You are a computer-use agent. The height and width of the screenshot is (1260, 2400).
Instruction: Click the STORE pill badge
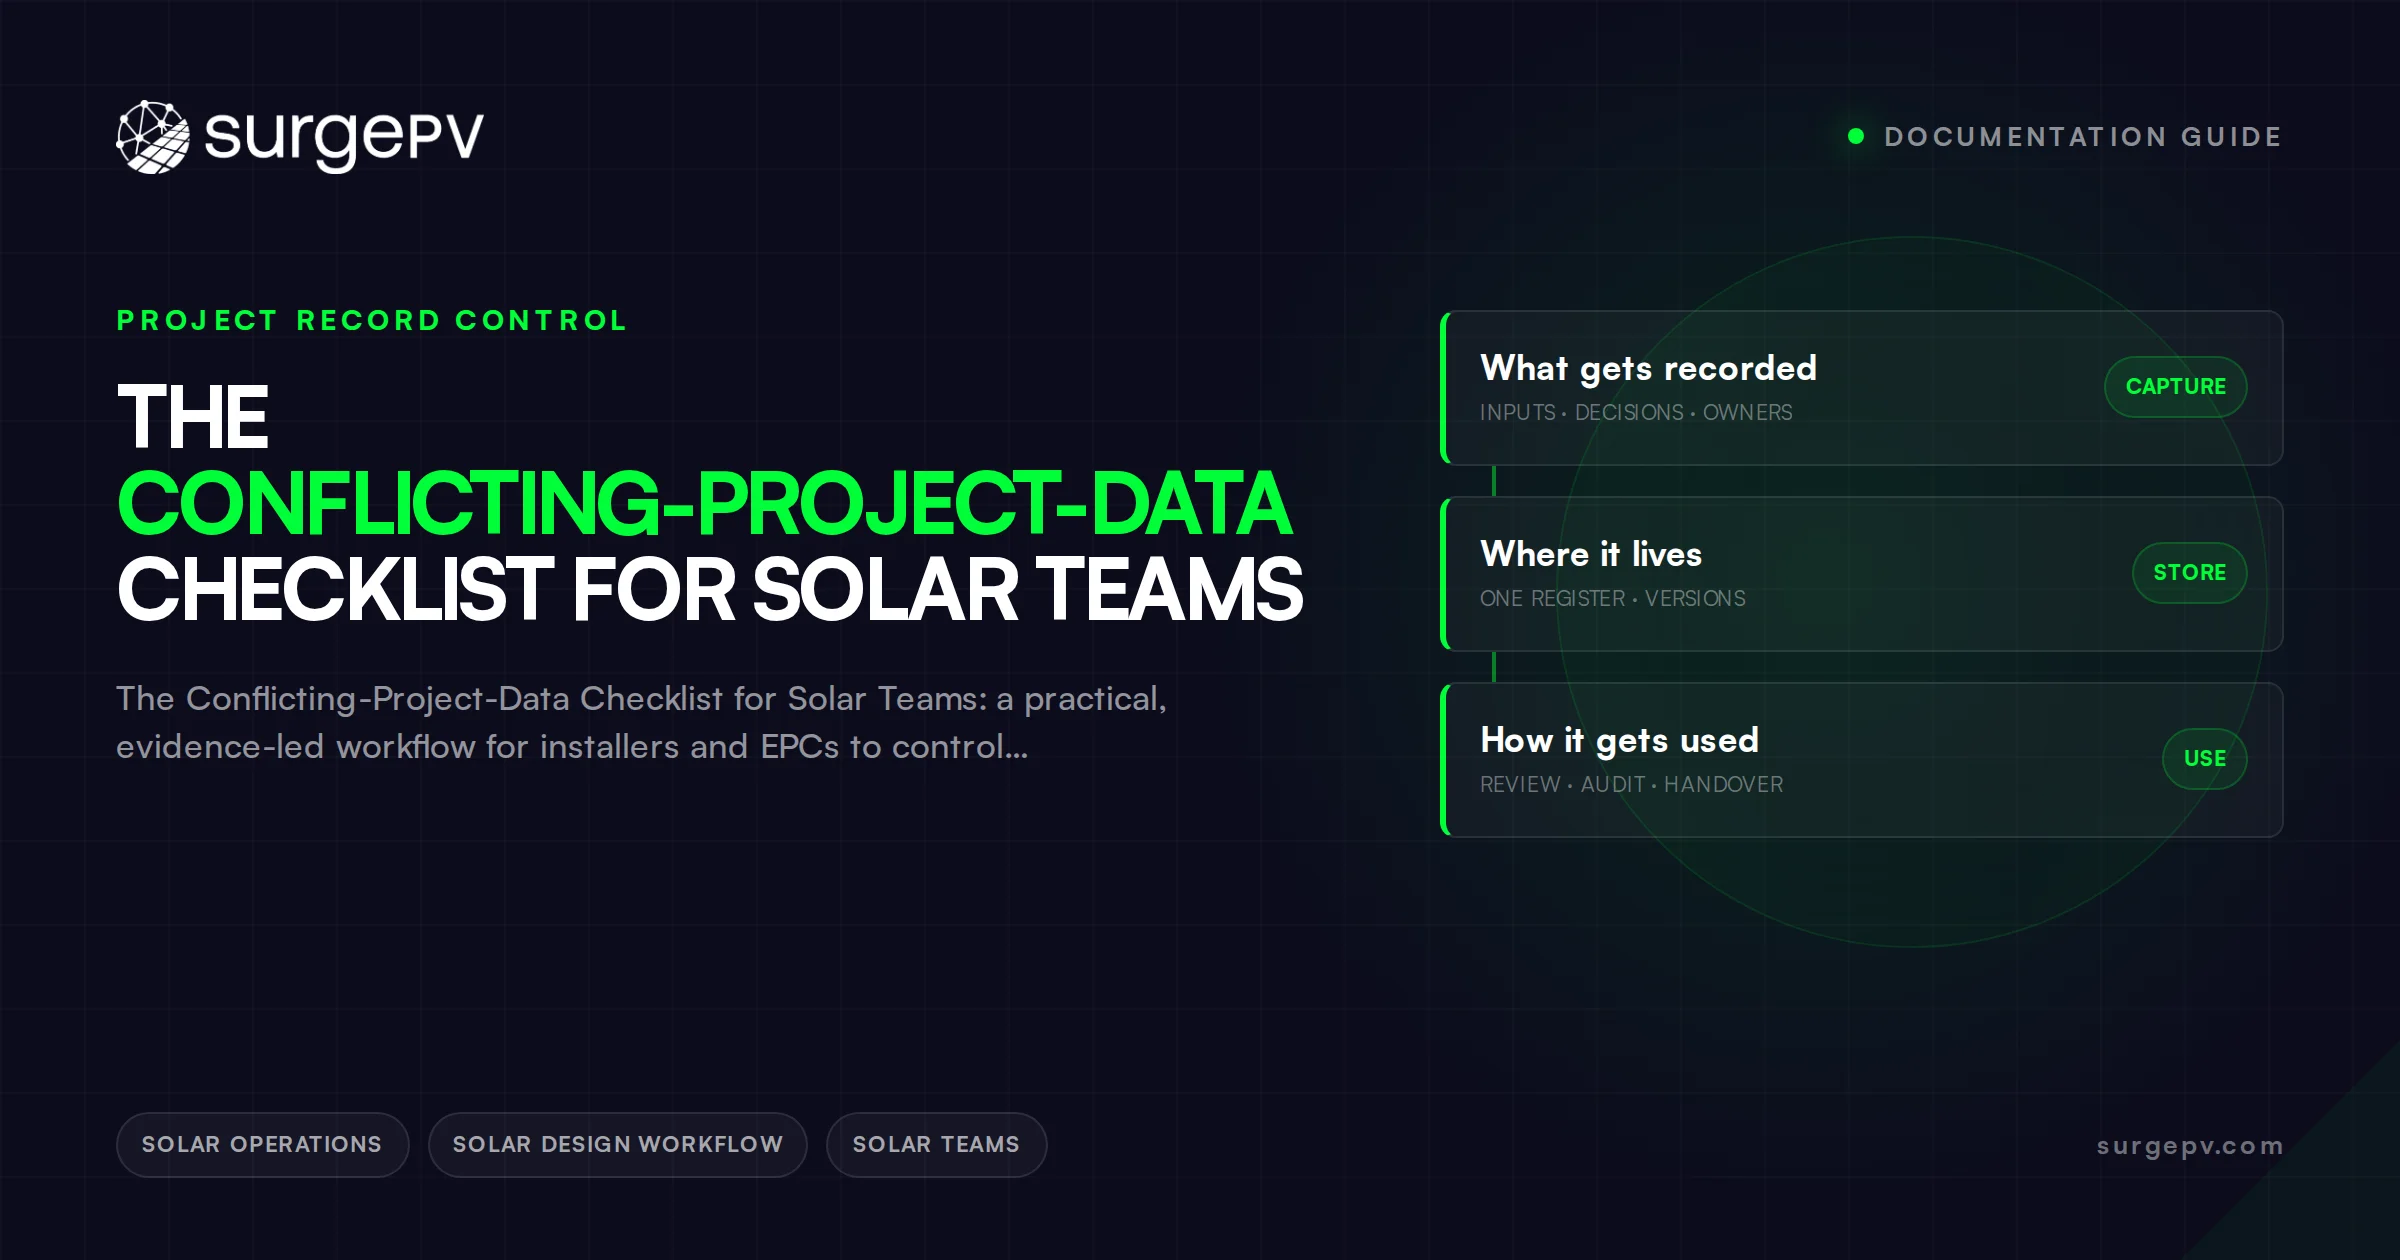tap(2190, 573)
